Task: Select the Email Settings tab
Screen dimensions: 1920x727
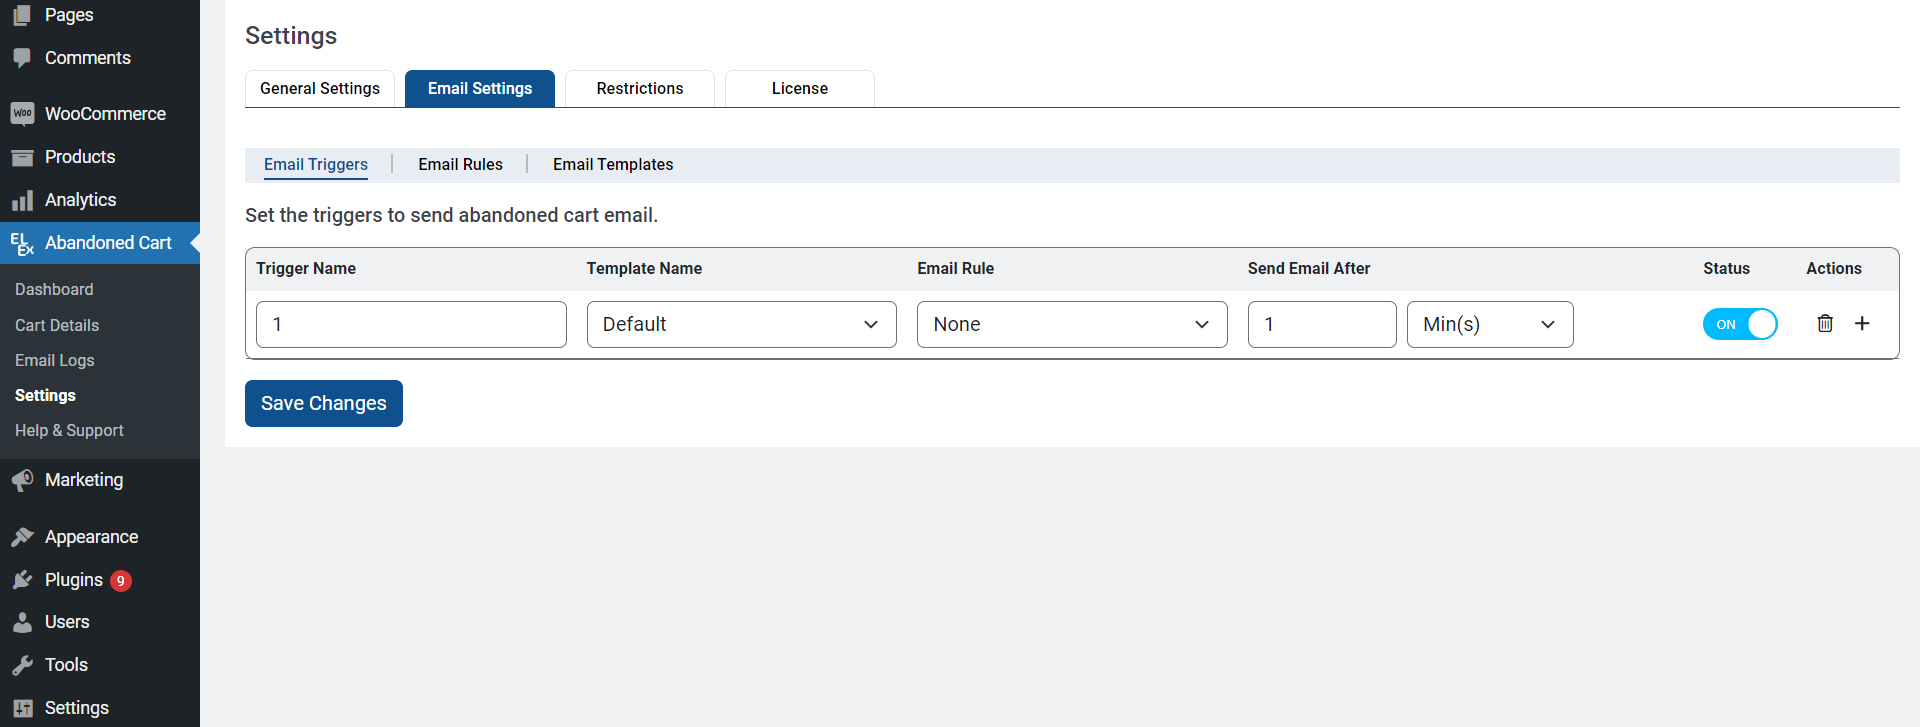Action: click(480, 88)
